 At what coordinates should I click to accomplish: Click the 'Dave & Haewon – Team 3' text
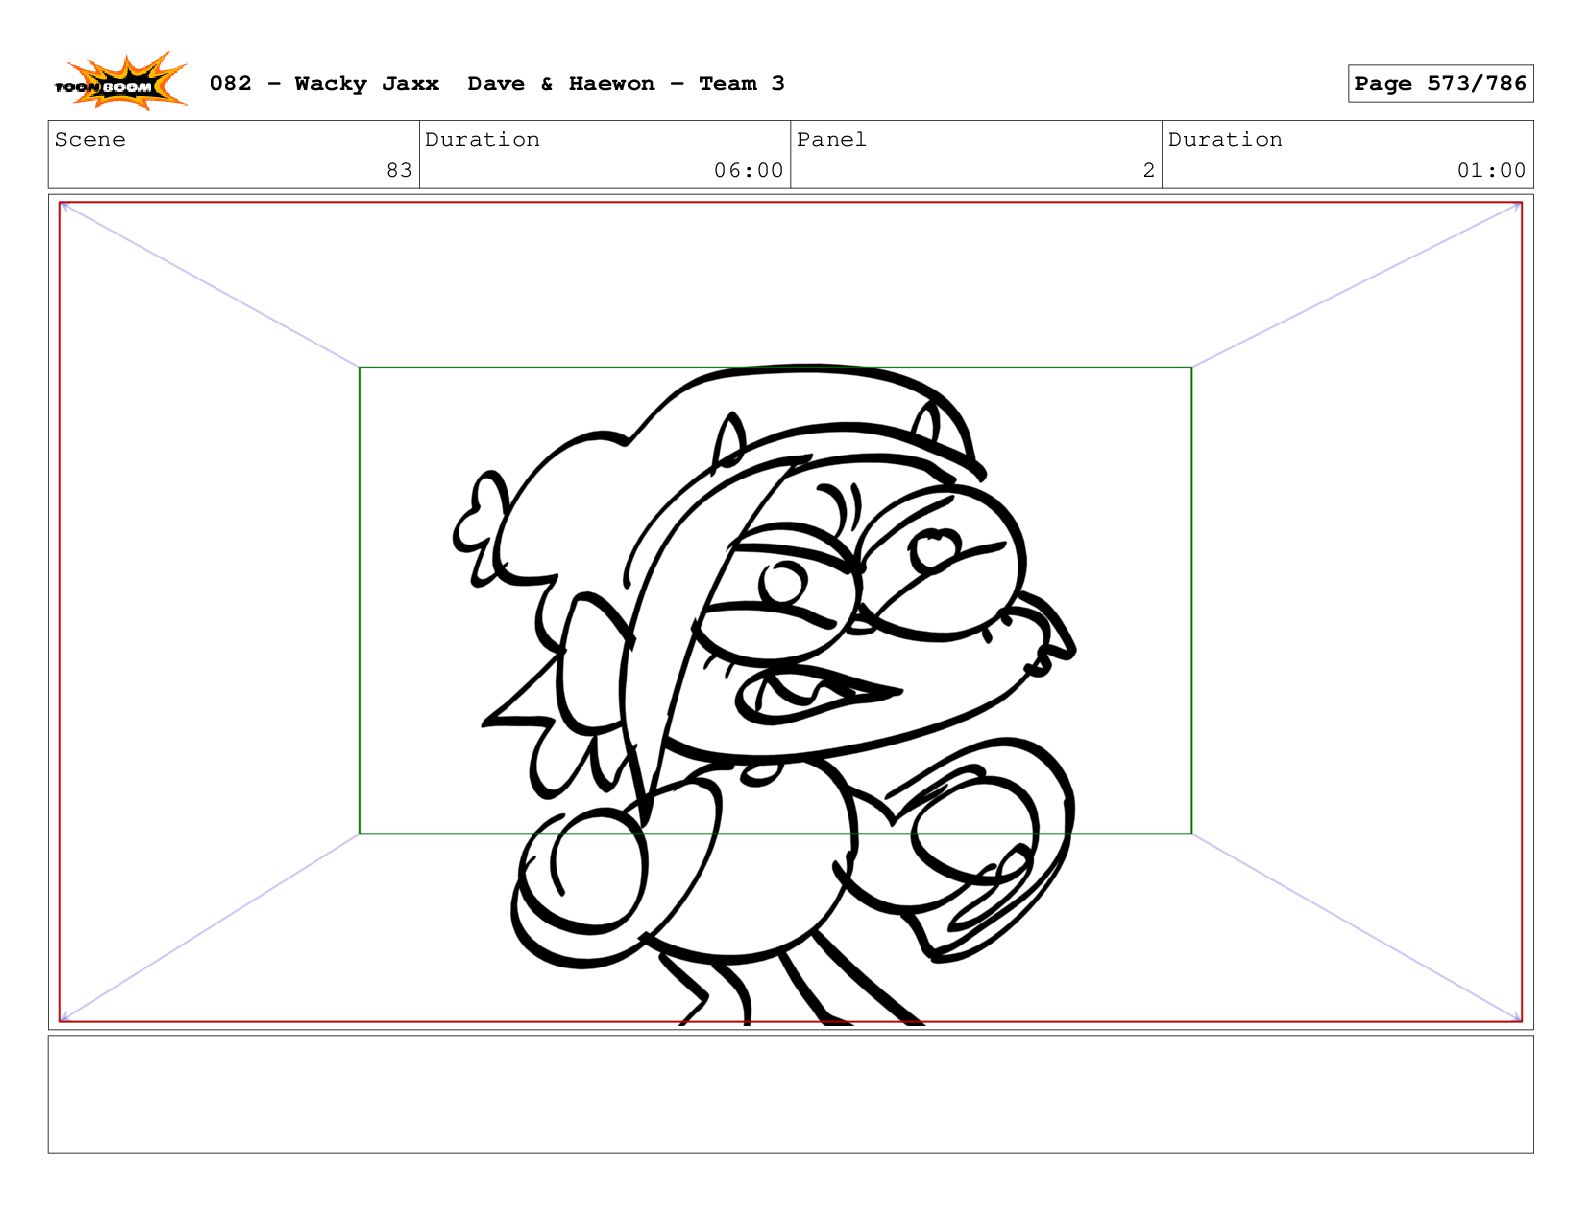(626, 83)
